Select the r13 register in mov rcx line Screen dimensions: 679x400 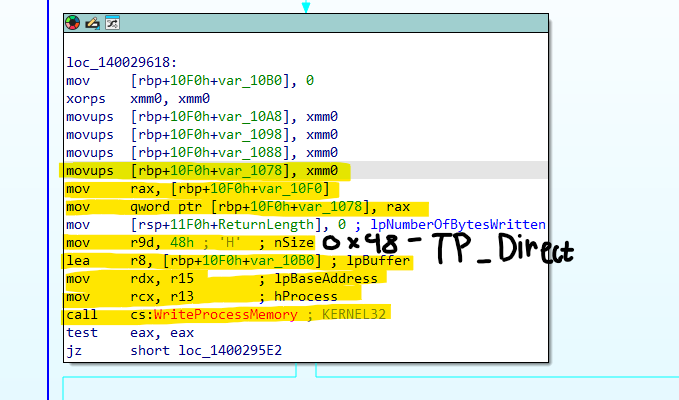click(182, 297)
